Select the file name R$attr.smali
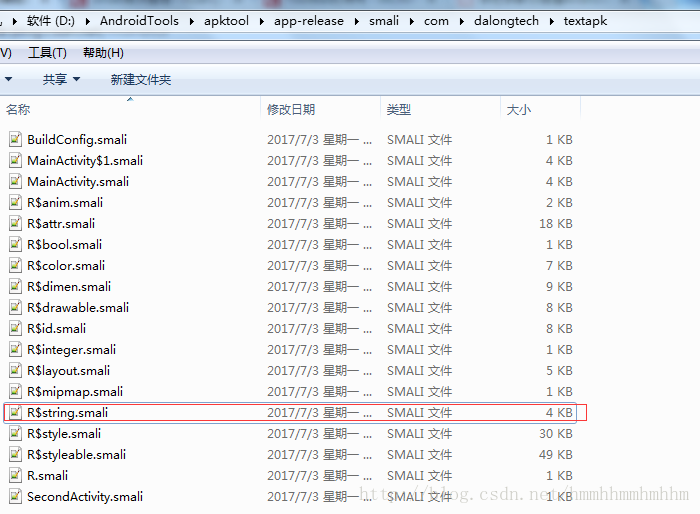 pos(61,224)
